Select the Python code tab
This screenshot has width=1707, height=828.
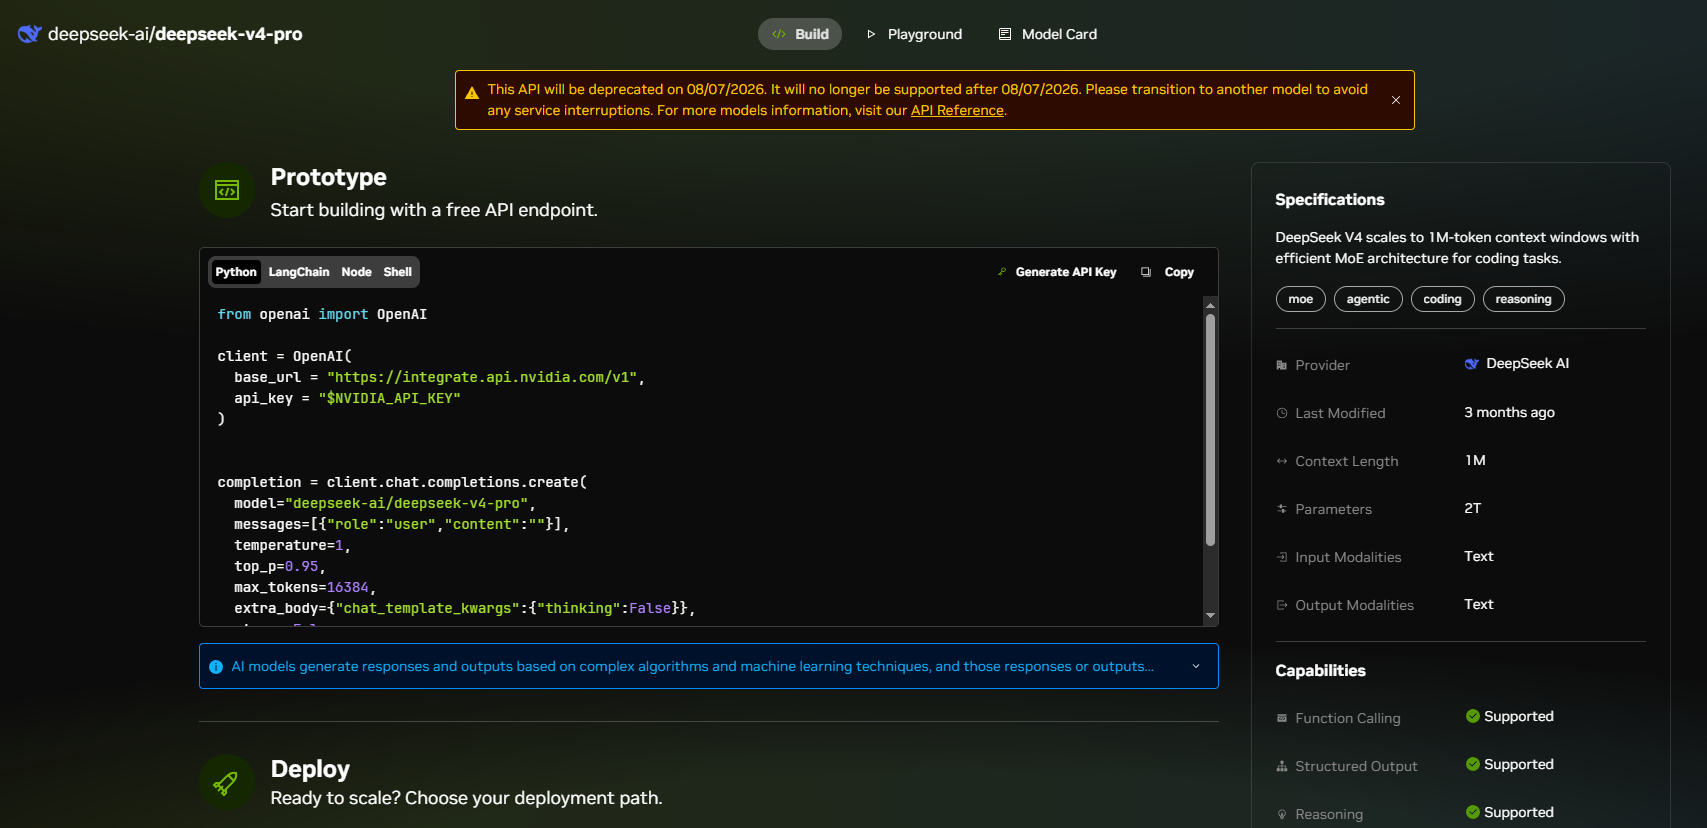coord(236,272)
